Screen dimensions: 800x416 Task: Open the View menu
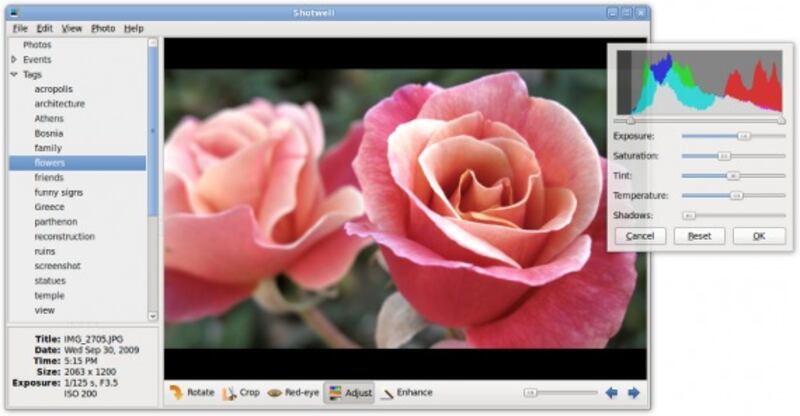[x=72, y=28]
